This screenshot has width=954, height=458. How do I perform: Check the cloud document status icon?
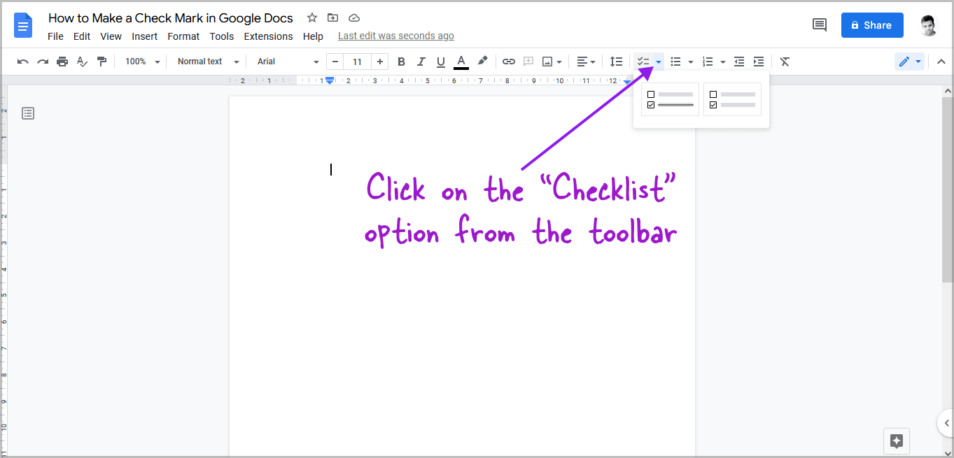353,18
